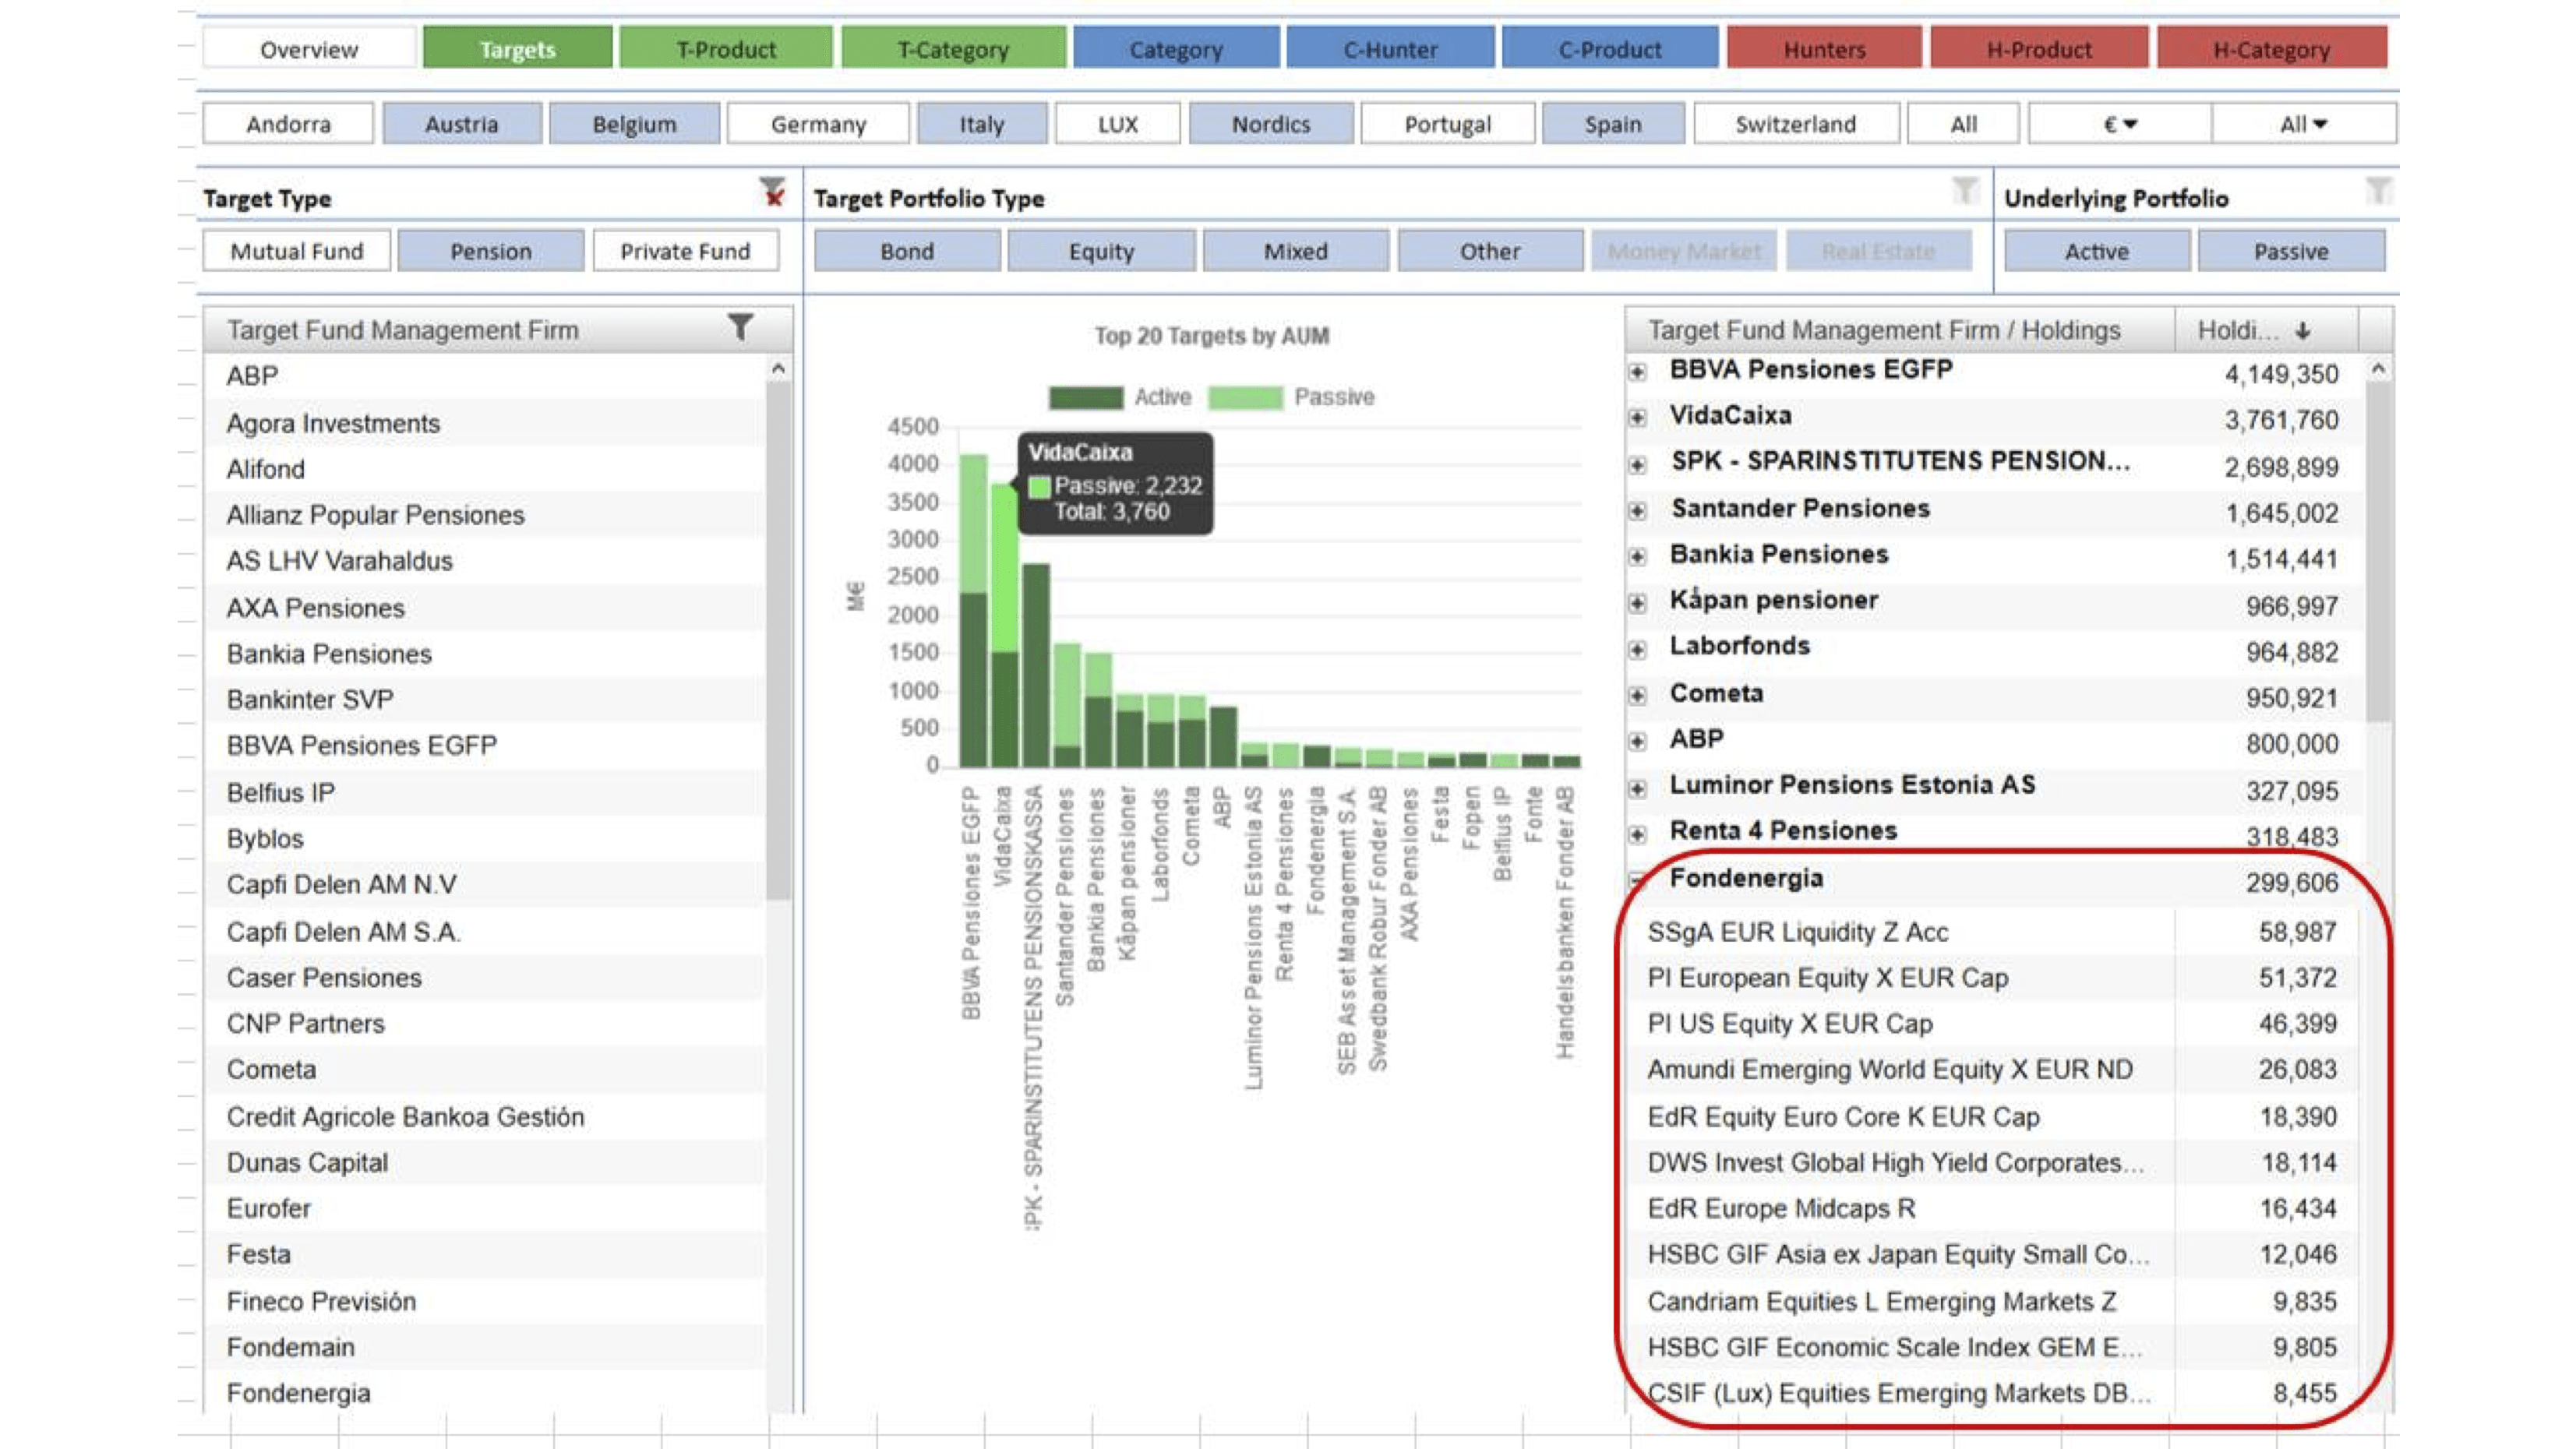Open the C-Product tab
The image size is (2576, 1449).
pyautogui.click(x=1610, y=49)
